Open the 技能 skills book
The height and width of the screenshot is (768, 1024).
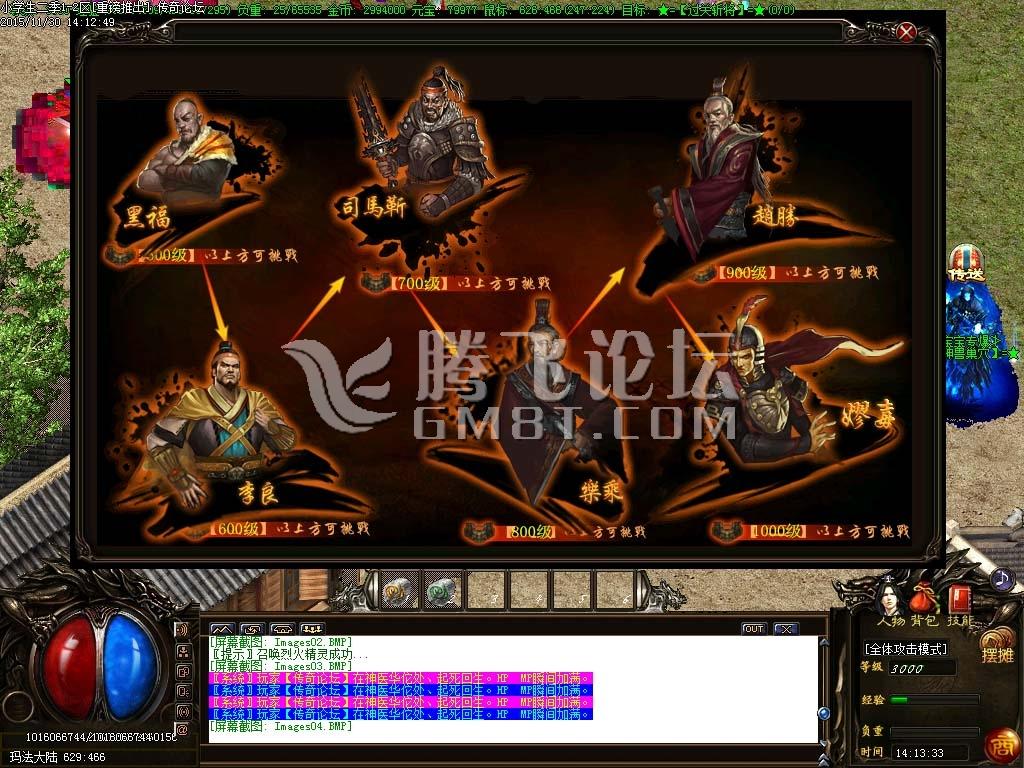(959, 604)
